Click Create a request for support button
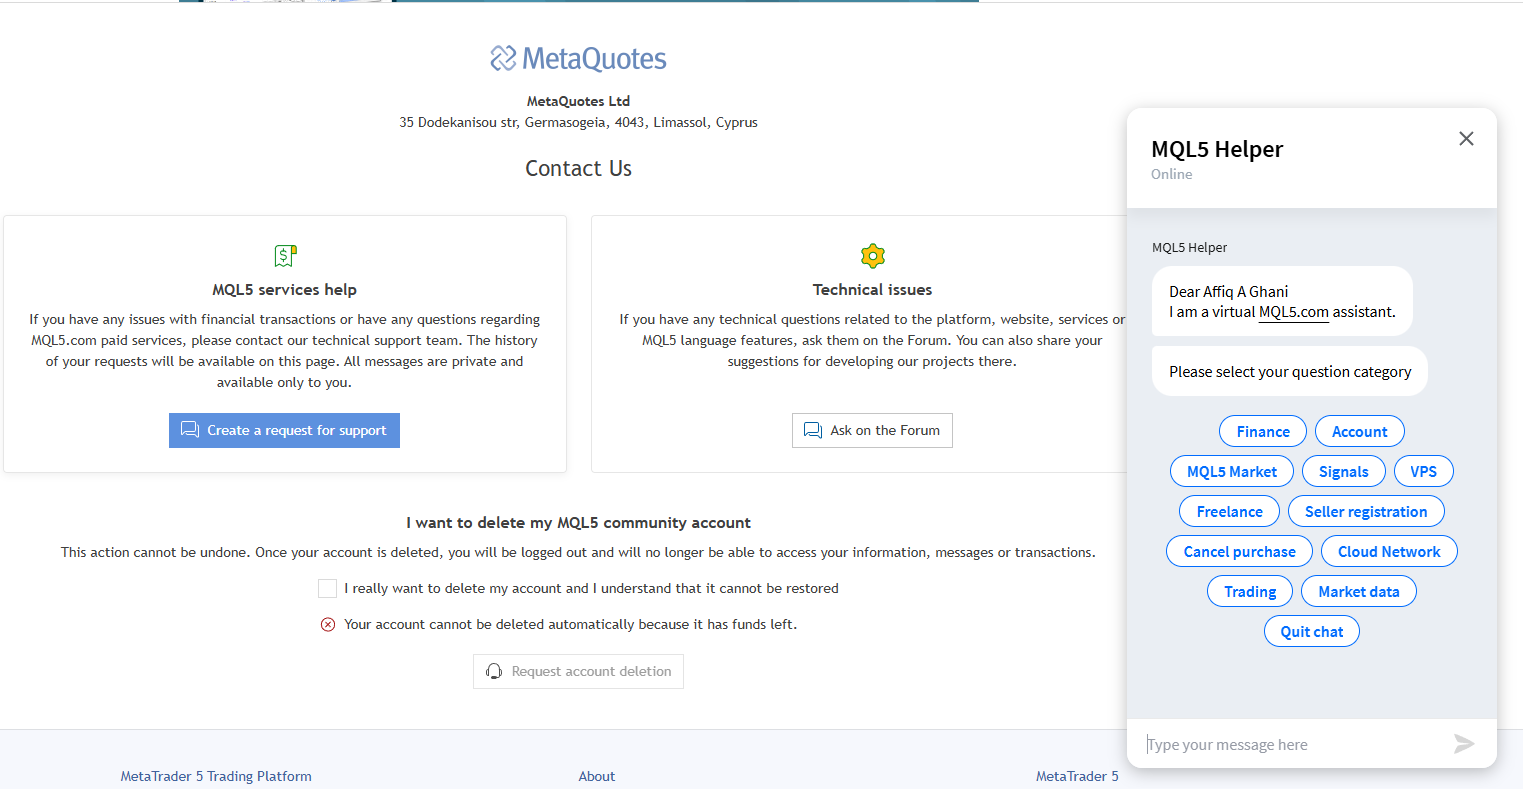Viewport: 1523px width, 789px height. pos(284,430)
